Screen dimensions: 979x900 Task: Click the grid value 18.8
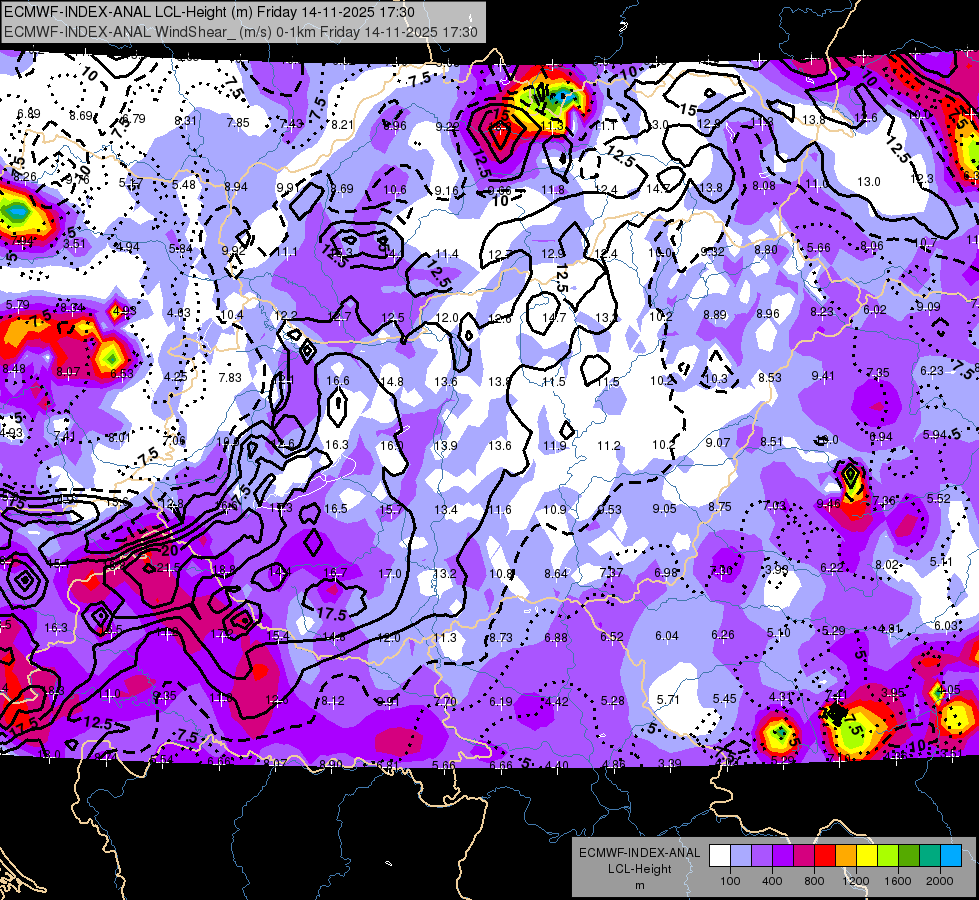tap(223, 570)
